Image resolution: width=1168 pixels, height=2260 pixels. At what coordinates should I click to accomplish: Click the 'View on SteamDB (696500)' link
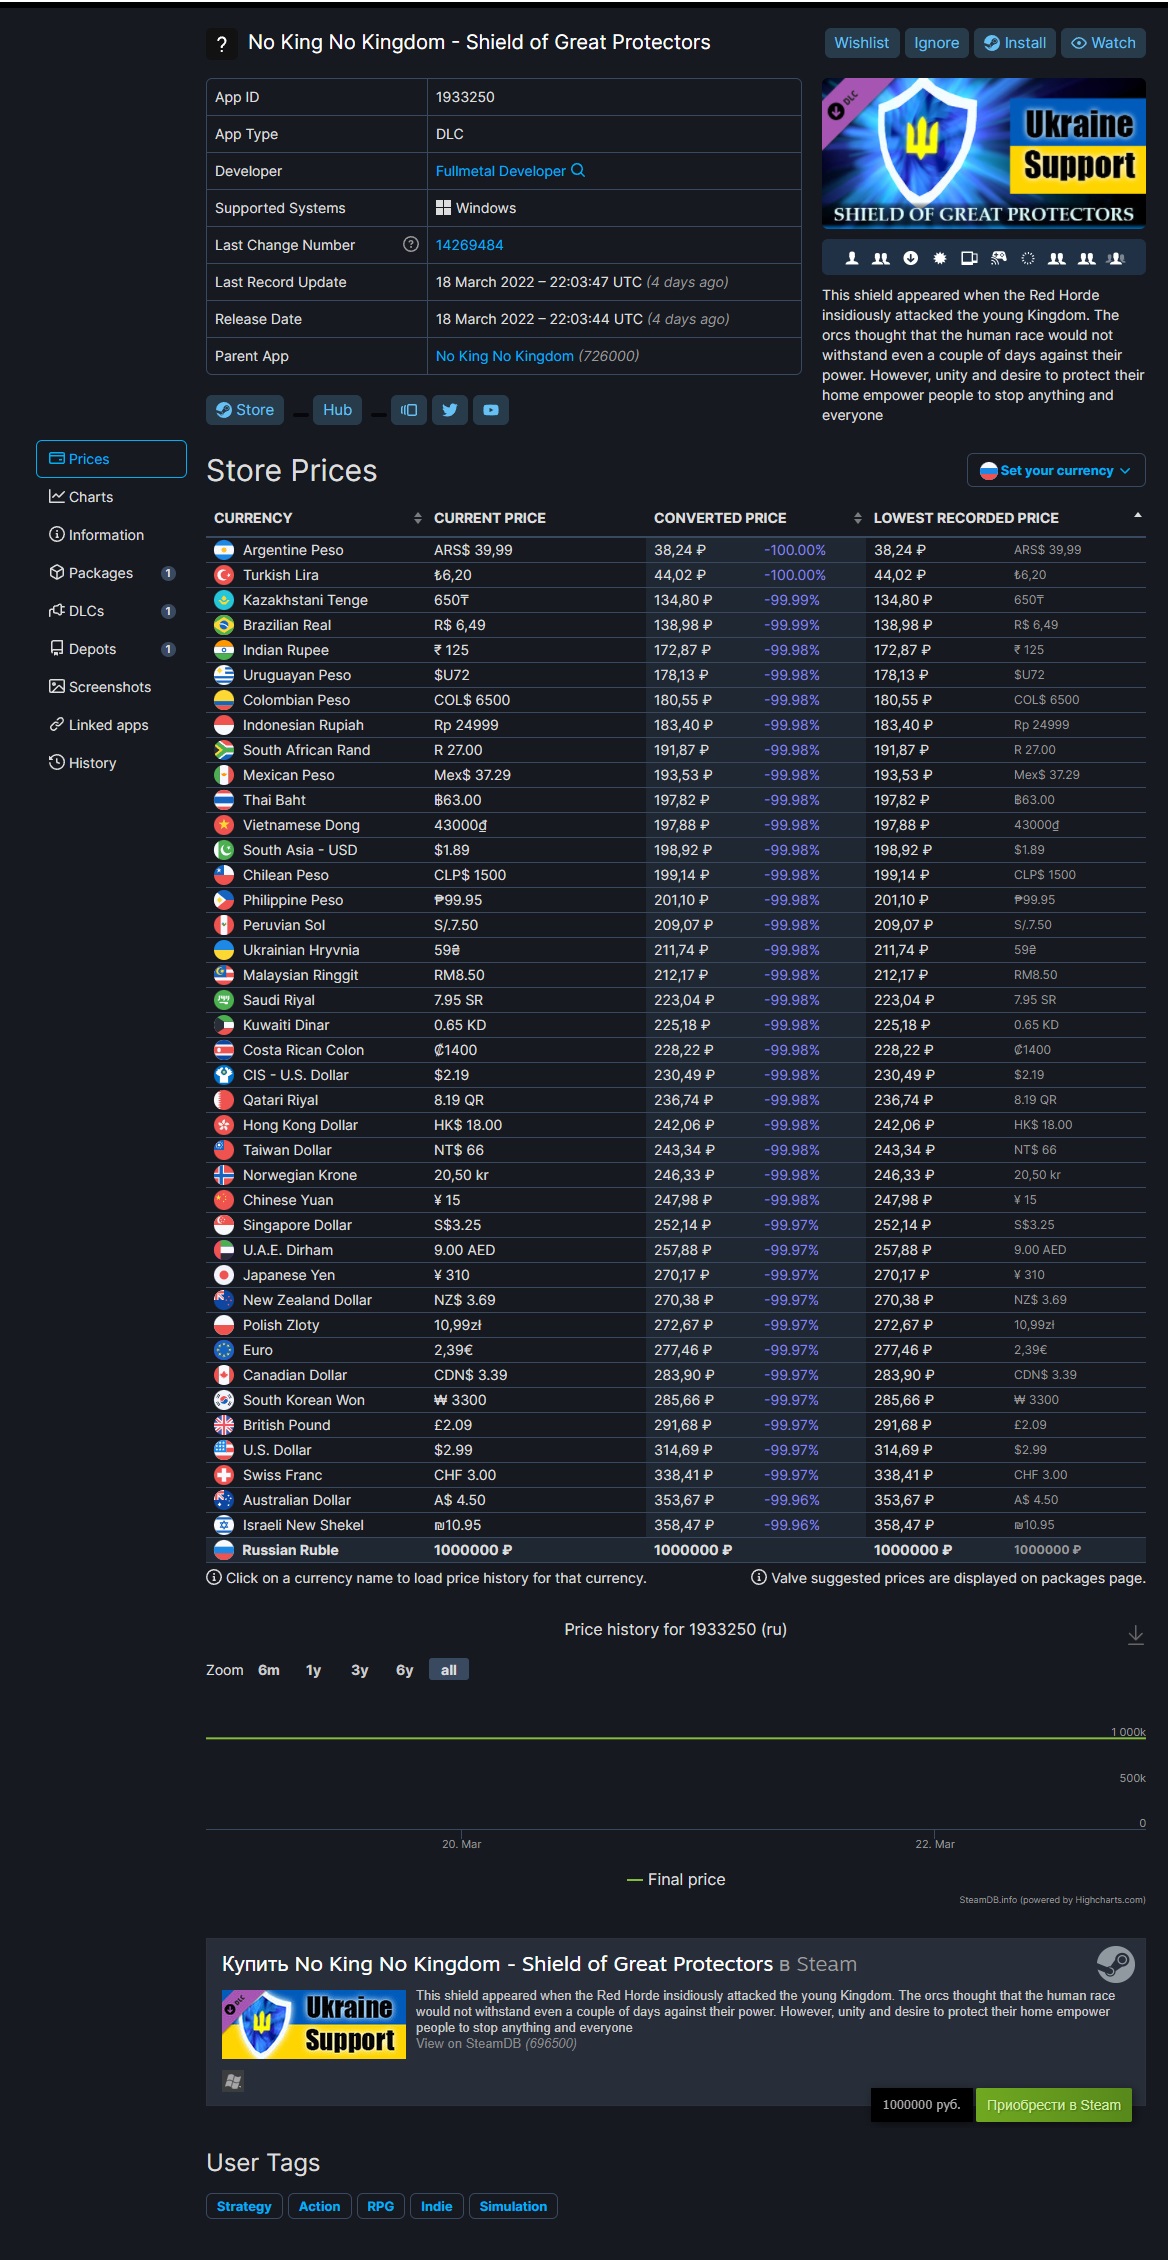[496, 2043]
